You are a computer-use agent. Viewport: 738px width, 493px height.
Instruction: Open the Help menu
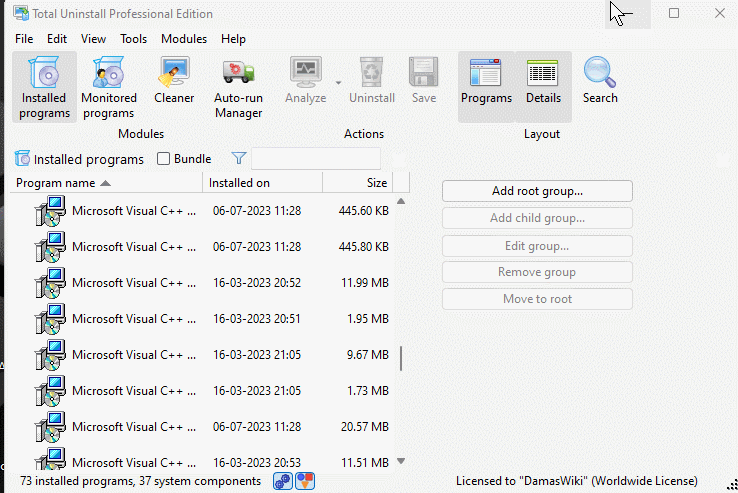[x=233, y=39]
